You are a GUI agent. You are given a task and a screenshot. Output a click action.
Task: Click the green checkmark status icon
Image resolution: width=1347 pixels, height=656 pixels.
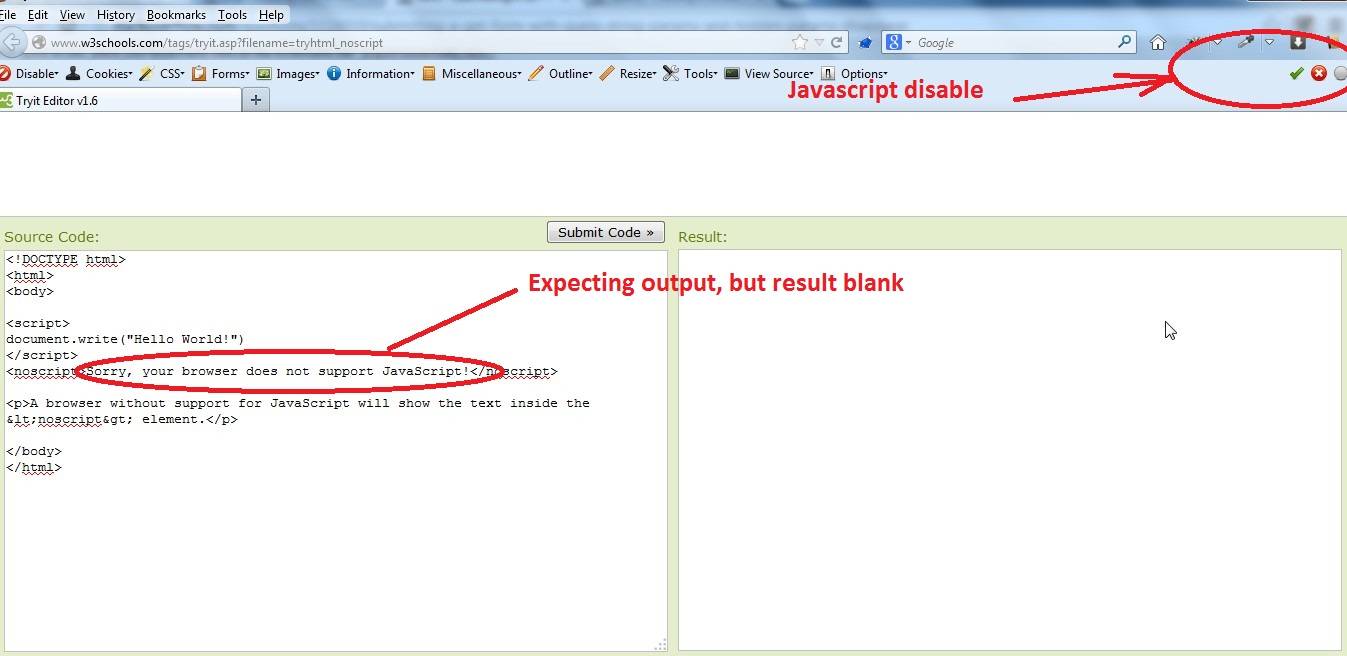point(1296,73)
